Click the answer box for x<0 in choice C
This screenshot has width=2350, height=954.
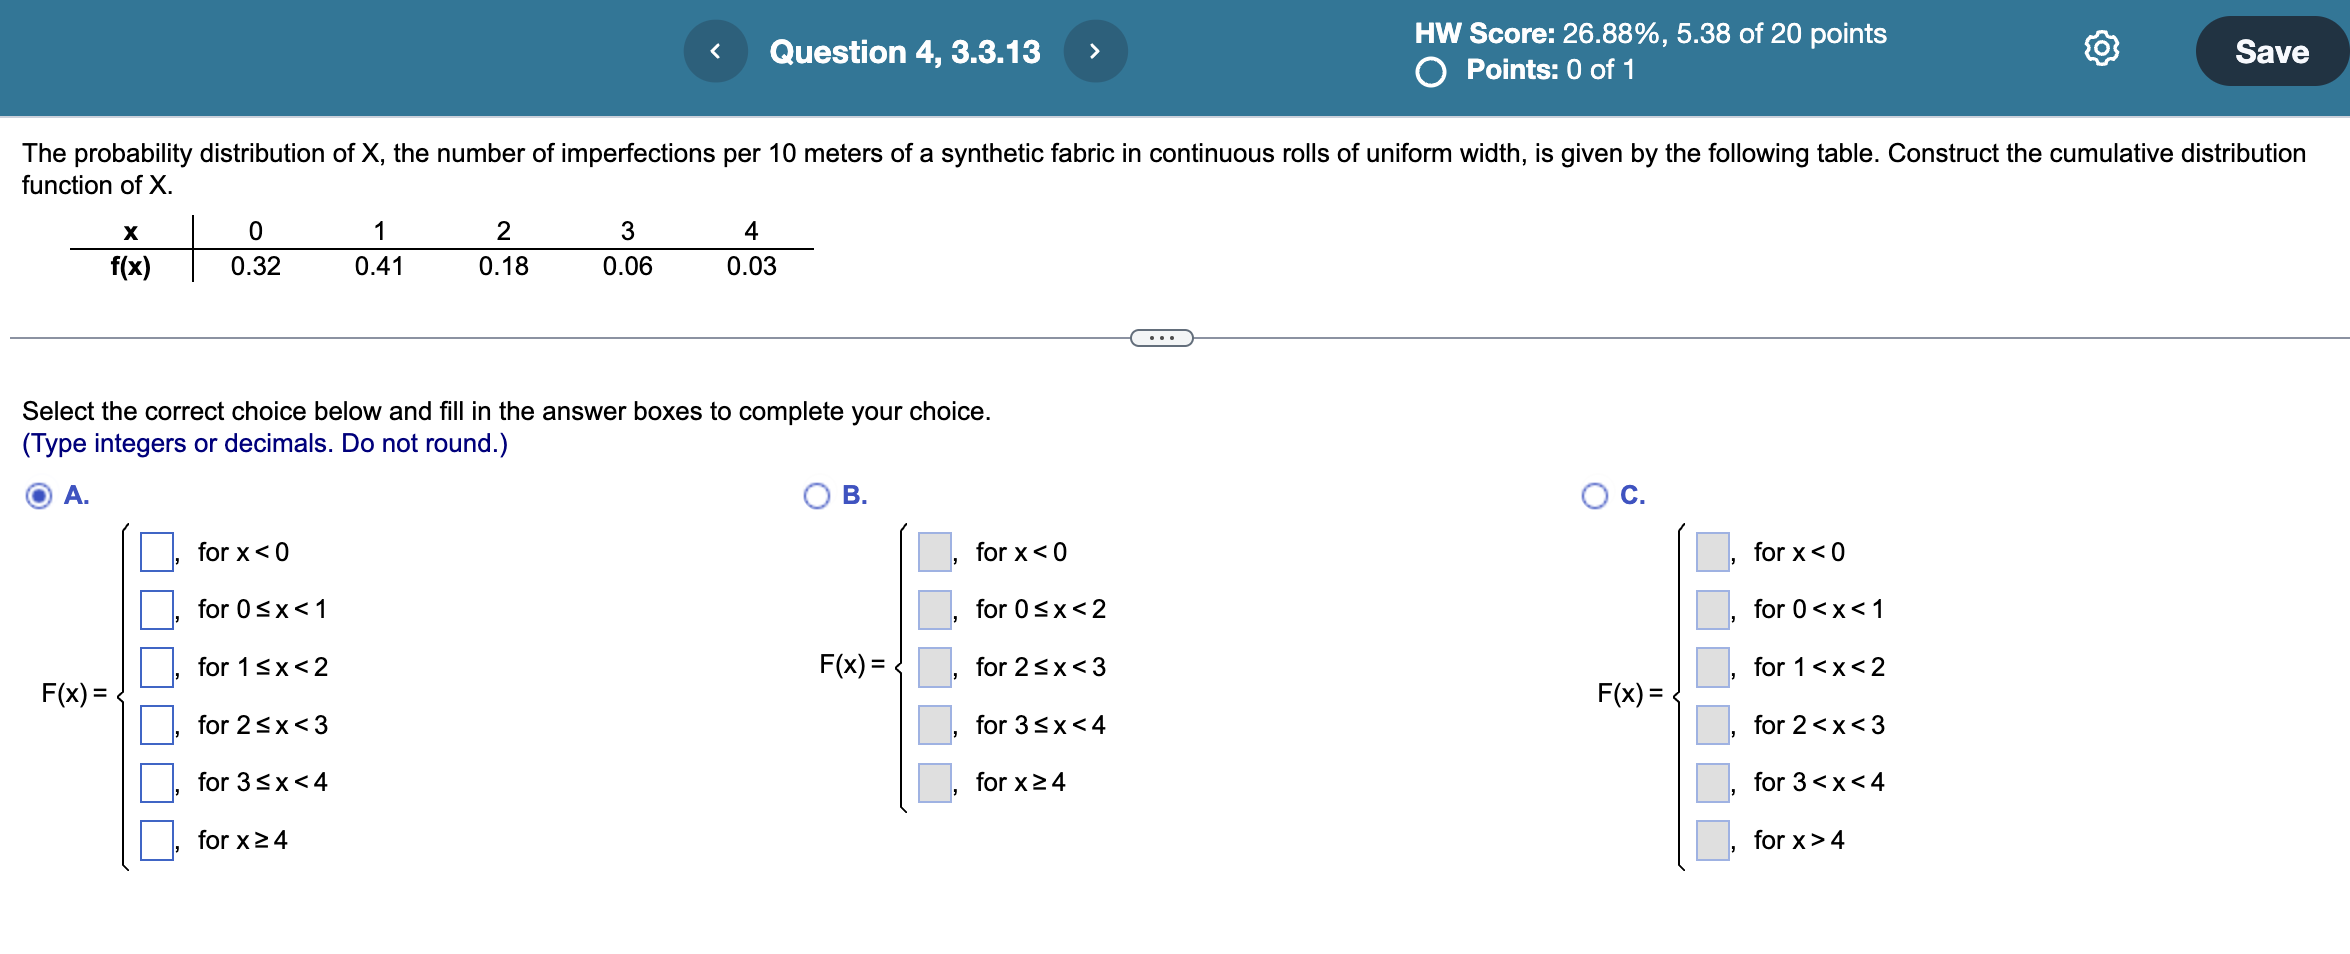point(1710,551)
